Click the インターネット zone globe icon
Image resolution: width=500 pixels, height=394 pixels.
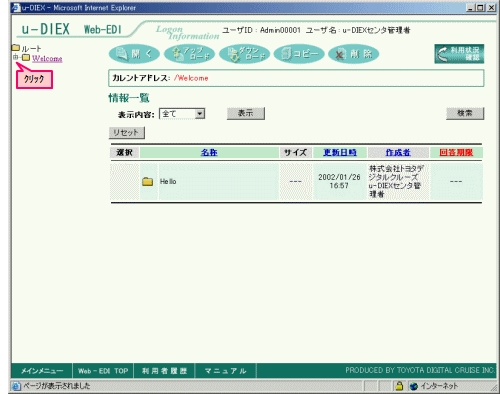pos(414,386)
